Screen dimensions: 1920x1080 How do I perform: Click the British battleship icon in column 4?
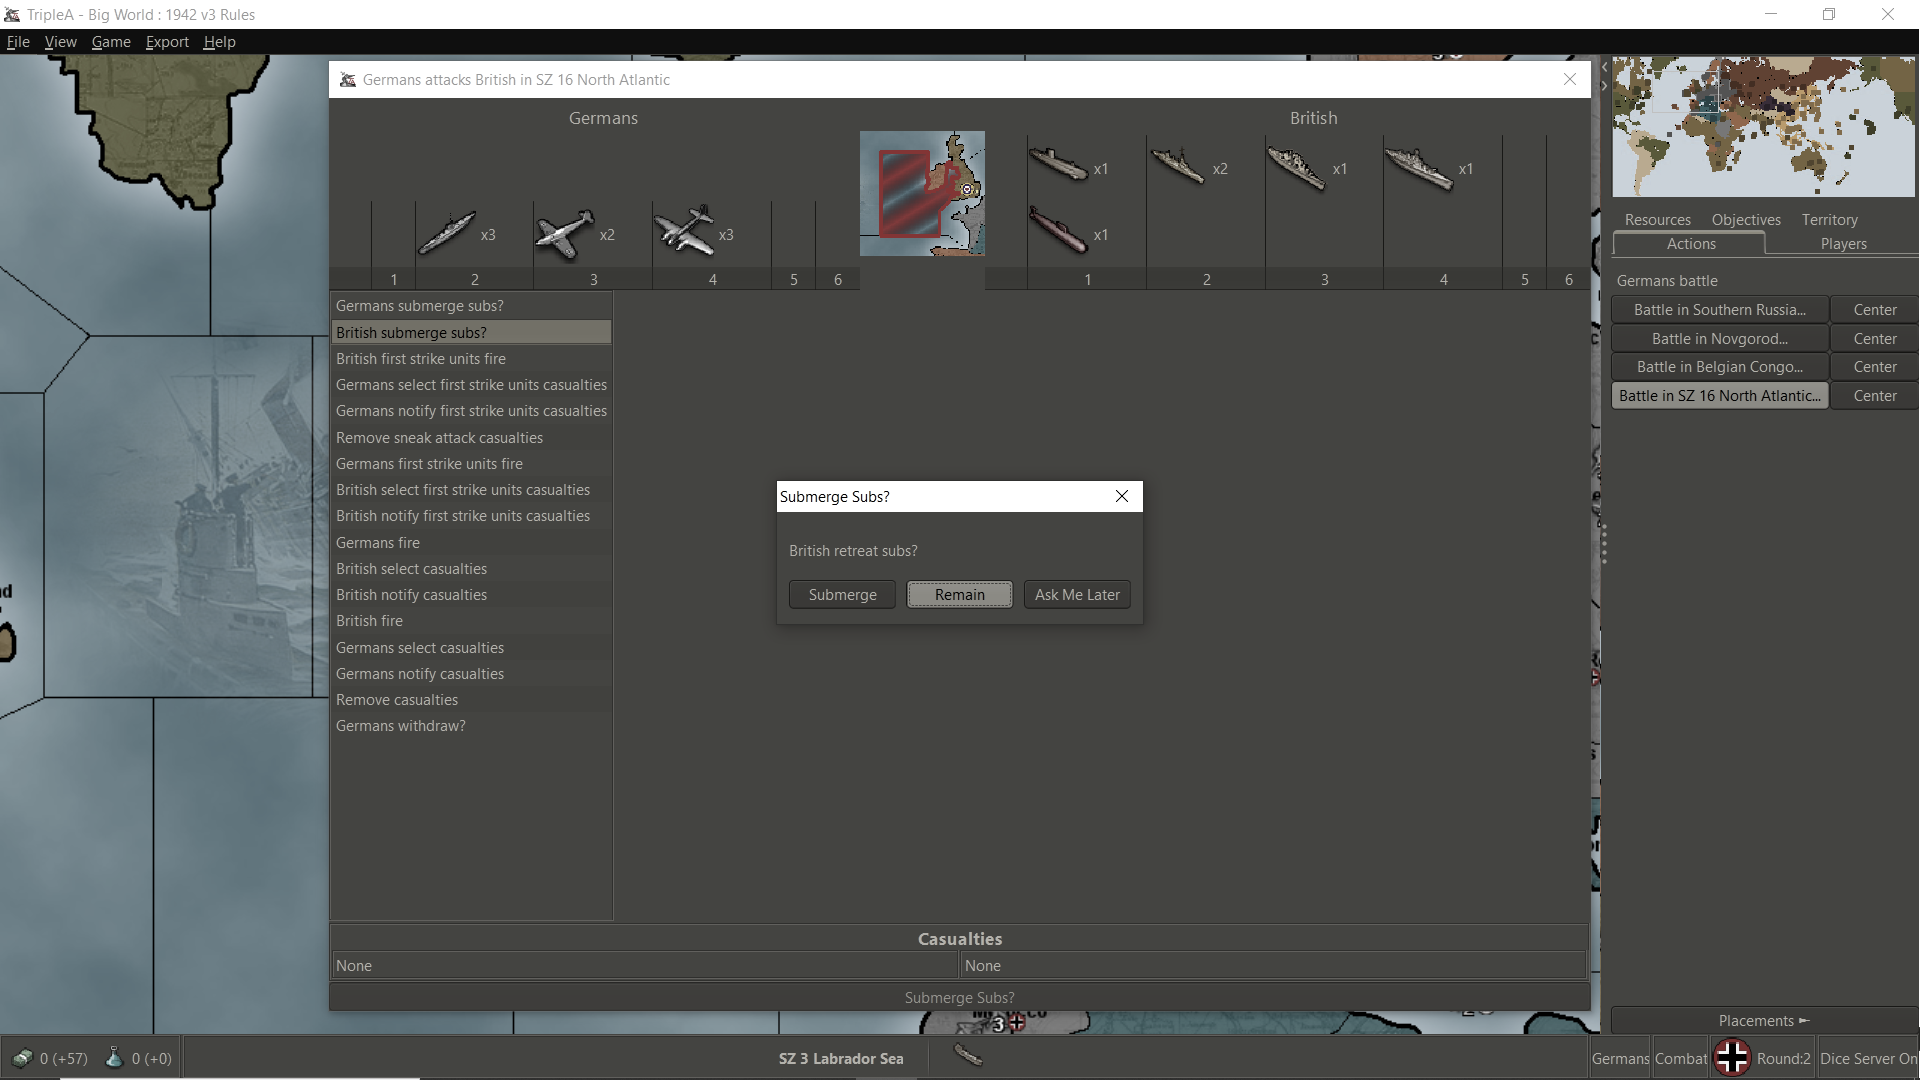(1418, 167)
